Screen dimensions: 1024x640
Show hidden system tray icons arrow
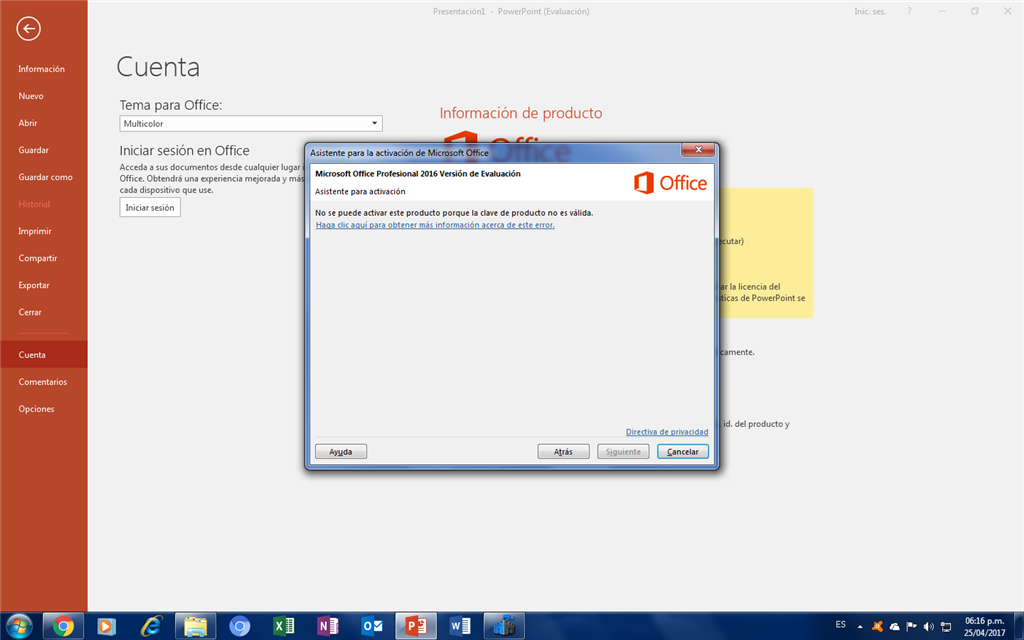pos(860,627)
